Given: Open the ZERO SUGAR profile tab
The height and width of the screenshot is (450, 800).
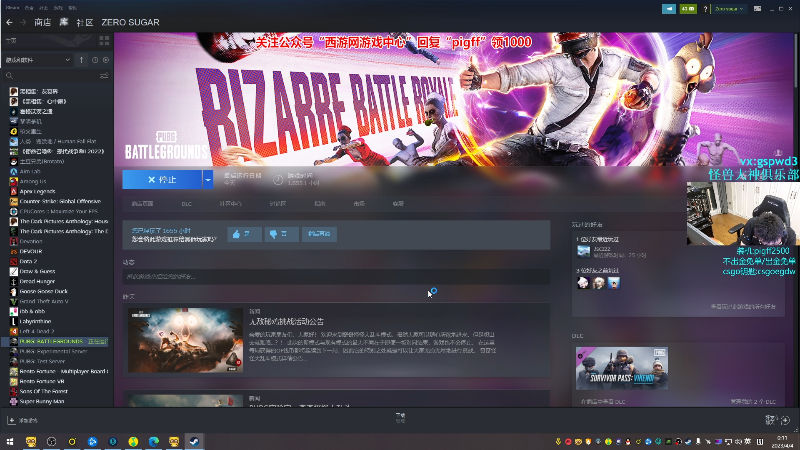Looking at the screenshot, I should coord(130,22).
